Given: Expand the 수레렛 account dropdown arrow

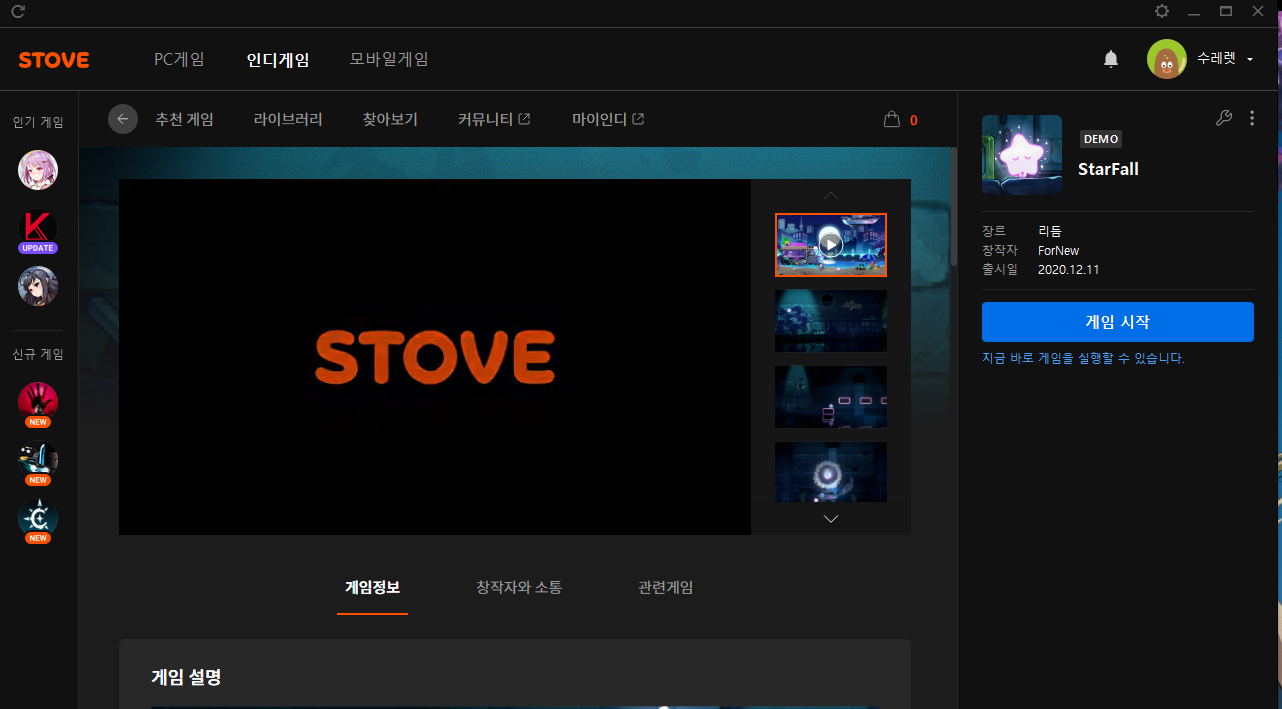Looking at the screenshot, I should click(1250, 60).
